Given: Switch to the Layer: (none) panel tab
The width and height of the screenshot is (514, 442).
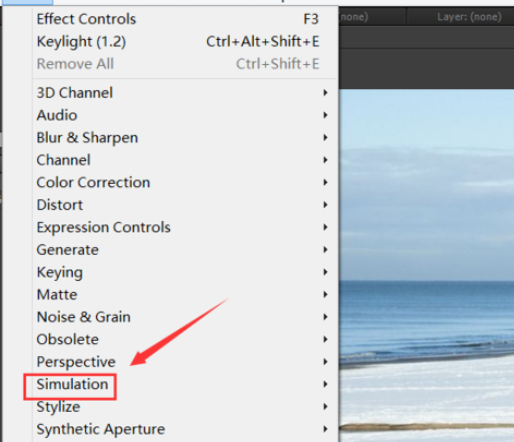Looking at the screenshot, I should (469, 17).
